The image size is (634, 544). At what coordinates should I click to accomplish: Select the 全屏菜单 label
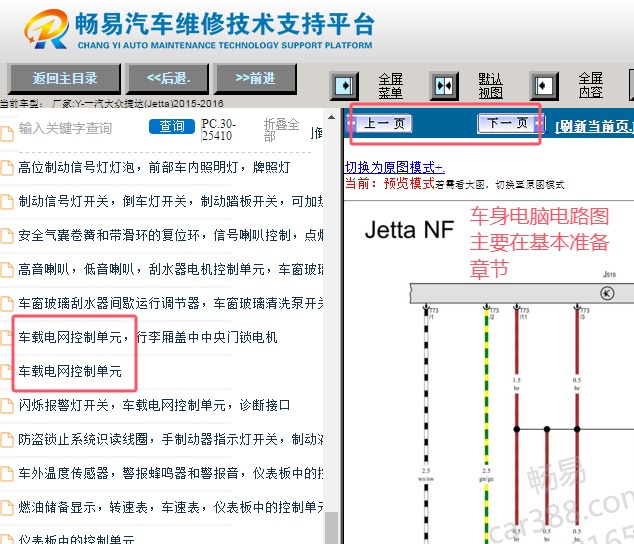pyautogui.click(x=391, y=86)
